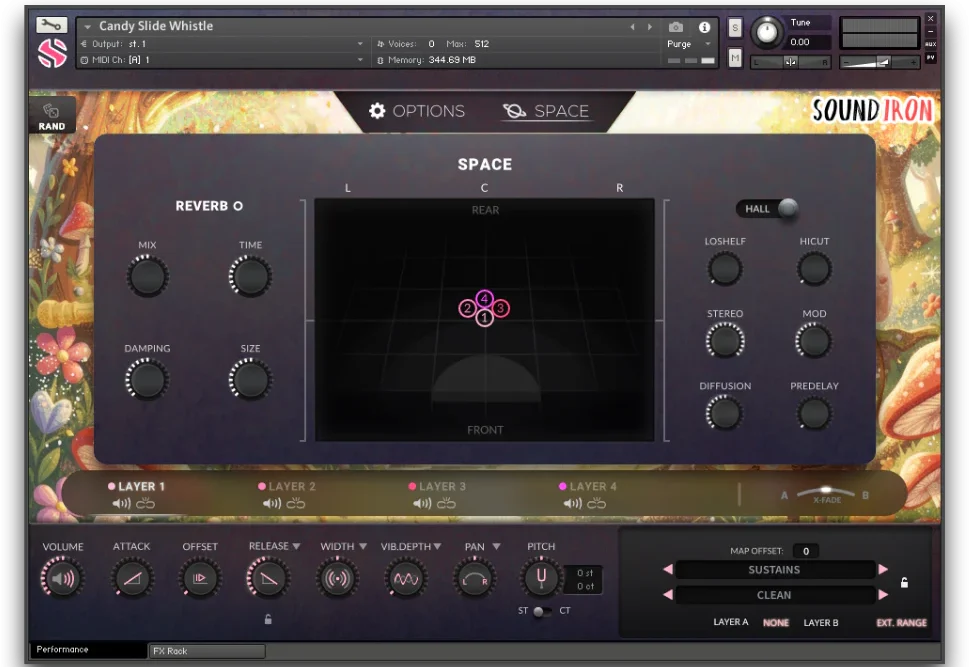Click the padlock icon below Release knob

[268, 619]
